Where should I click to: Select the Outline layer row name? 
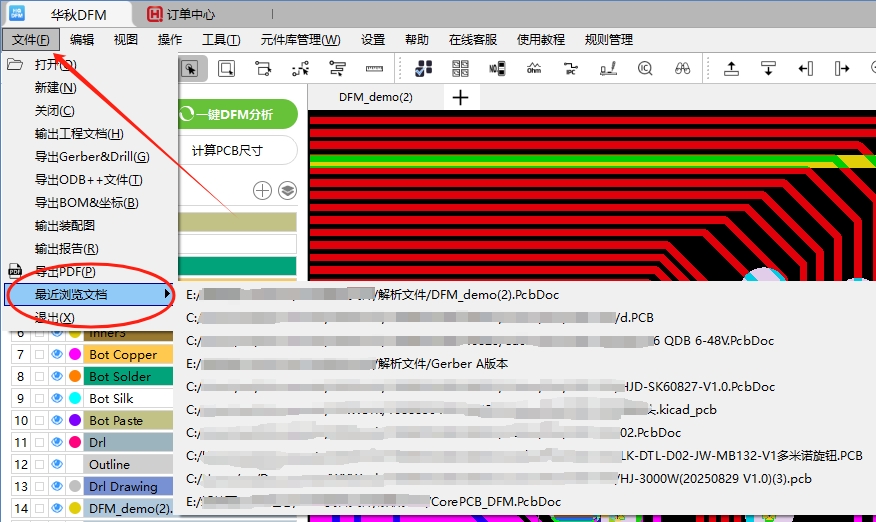pos(110,464)
